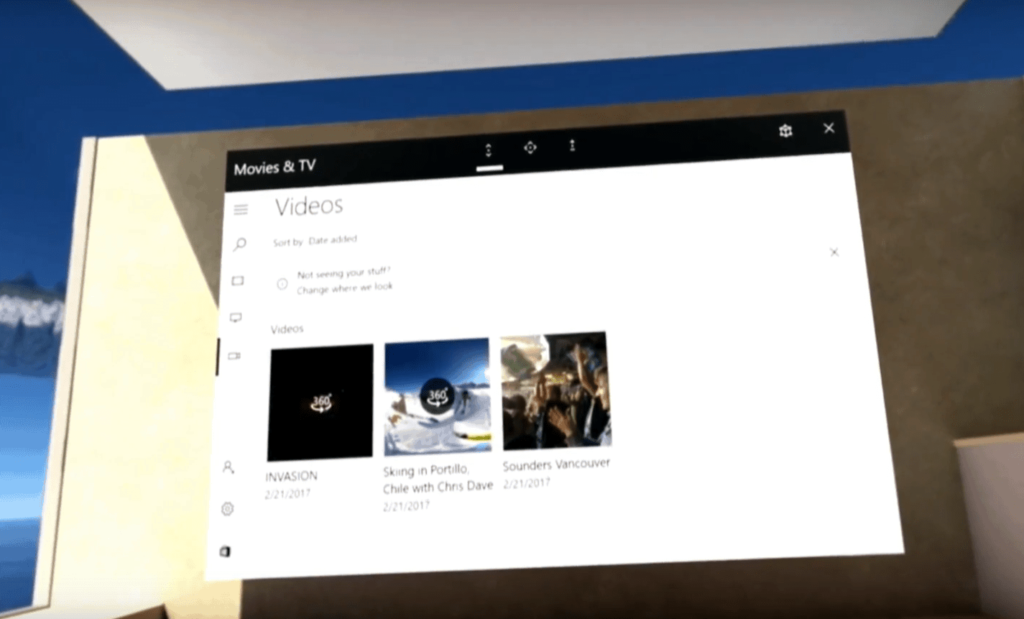Screen dimensions: 1024x619
Task: Open the Sounders Vancouver video thumbnail
Action: [556, 391]
